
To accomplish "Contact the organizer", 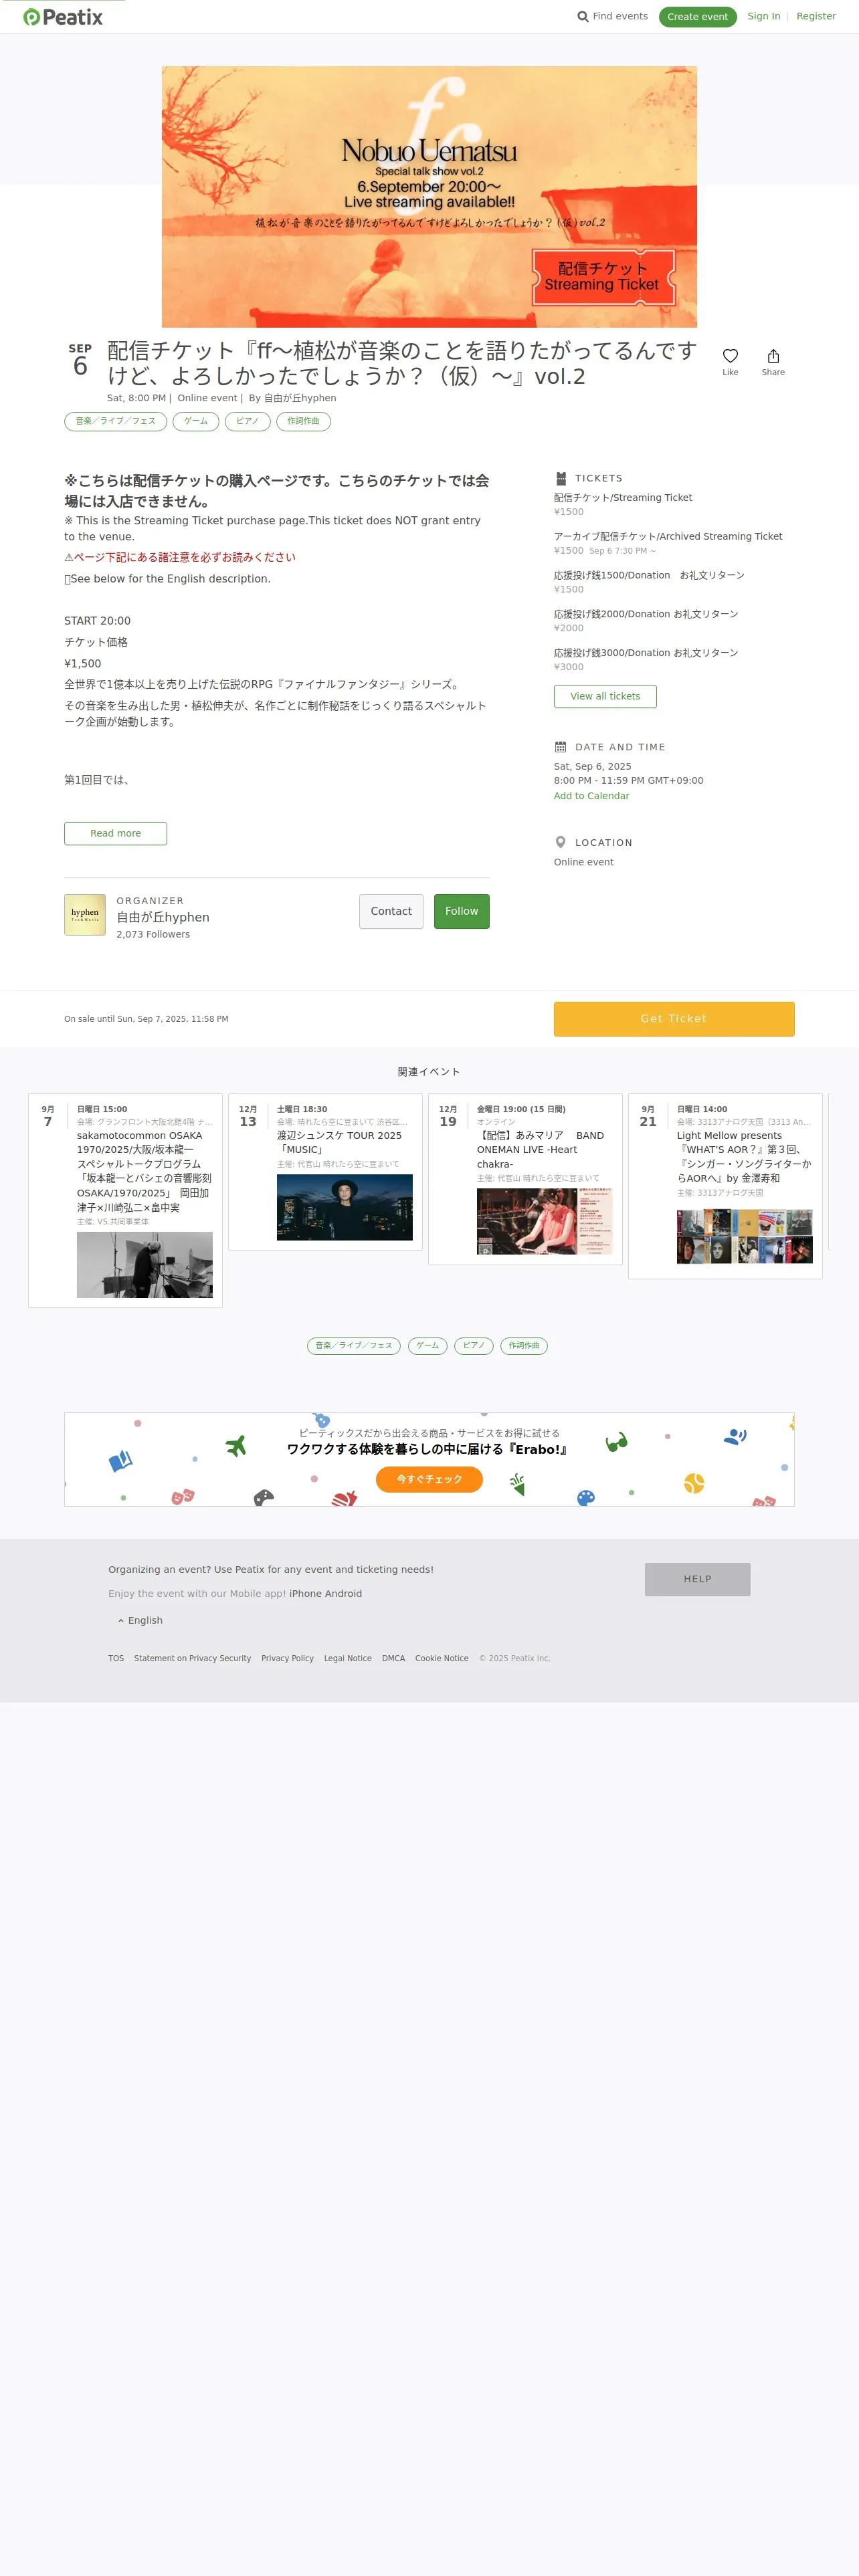I will 391,911.
